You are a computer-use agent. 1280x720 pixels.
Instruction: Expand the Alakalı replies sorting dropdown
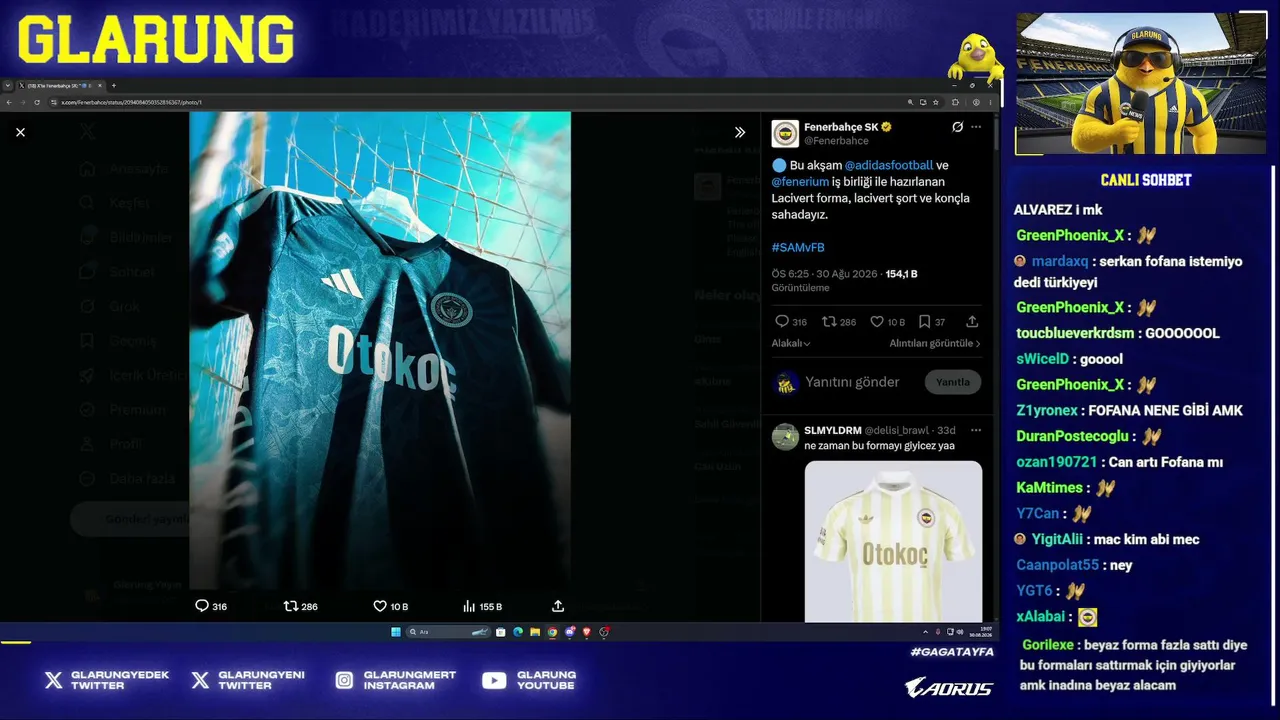coord(791,343)
